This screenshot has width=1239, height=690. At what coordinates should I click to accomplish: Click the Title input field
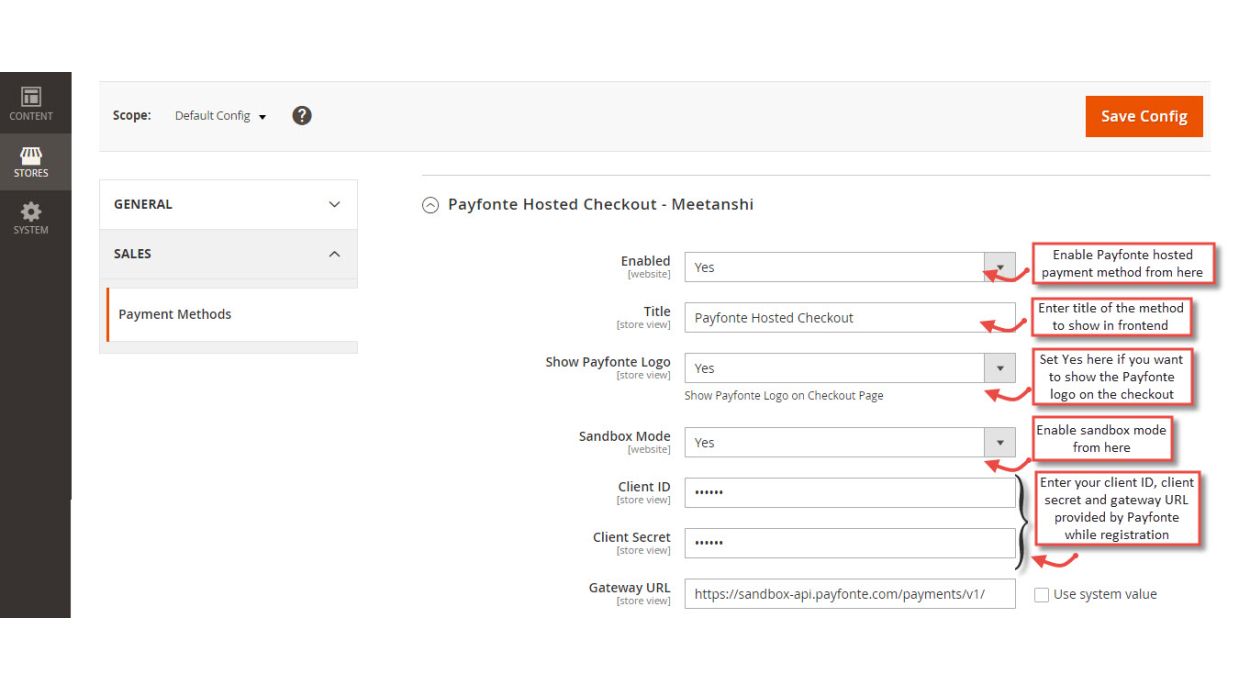850,318
